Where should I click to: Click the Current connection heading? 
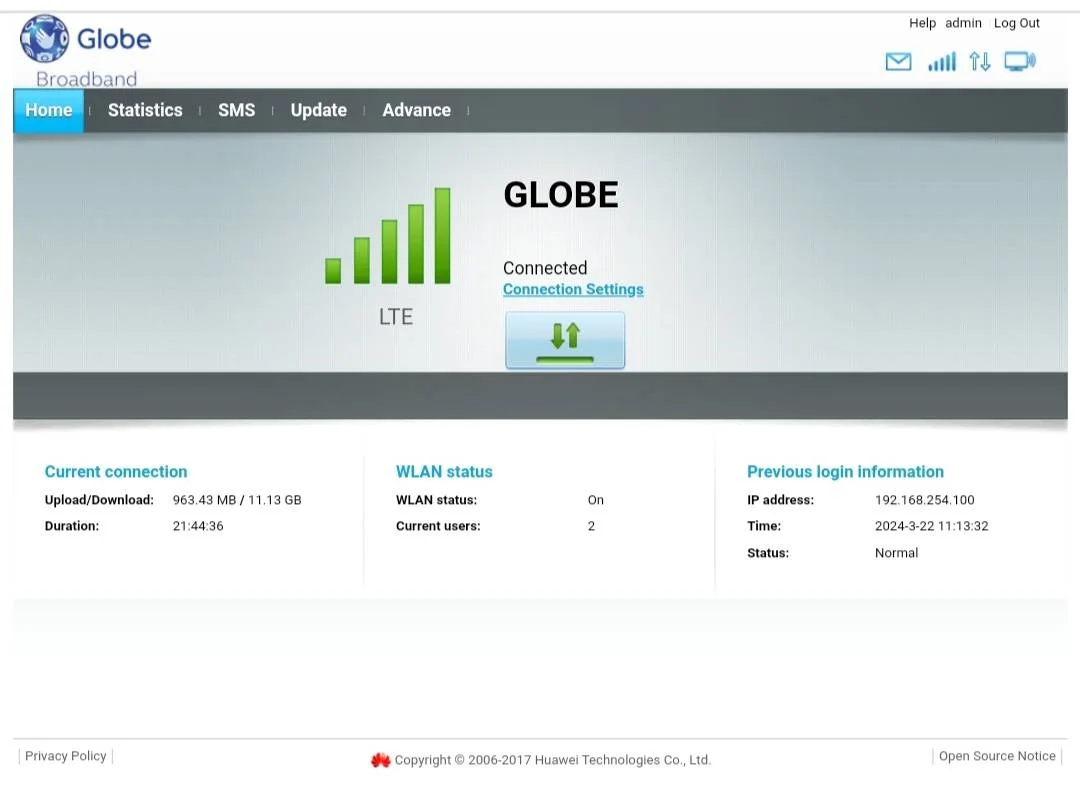[116, 472]
